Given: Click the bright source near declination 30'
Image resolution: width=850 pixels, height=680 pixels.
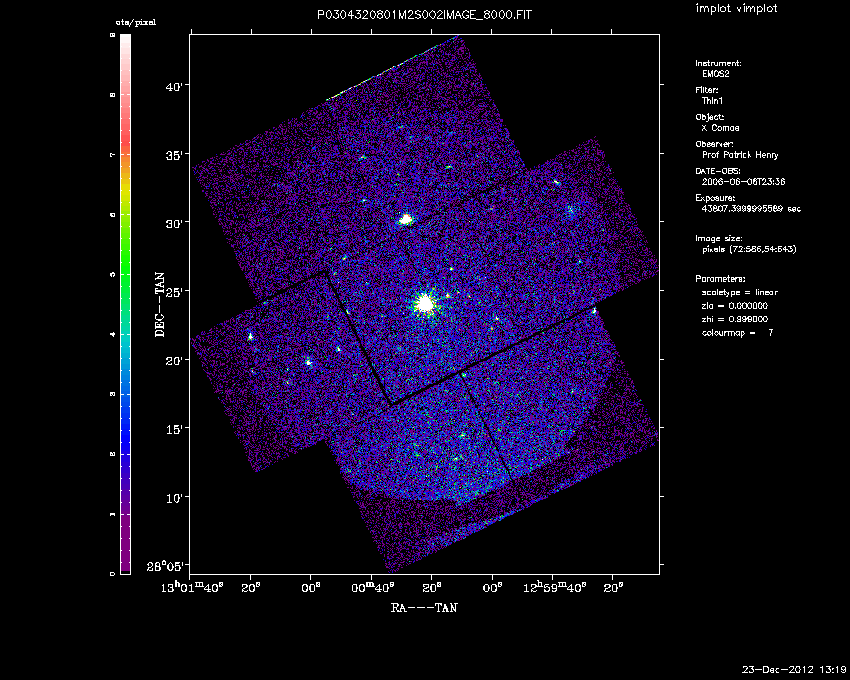Looking at the screenshot, I should 405,220.
